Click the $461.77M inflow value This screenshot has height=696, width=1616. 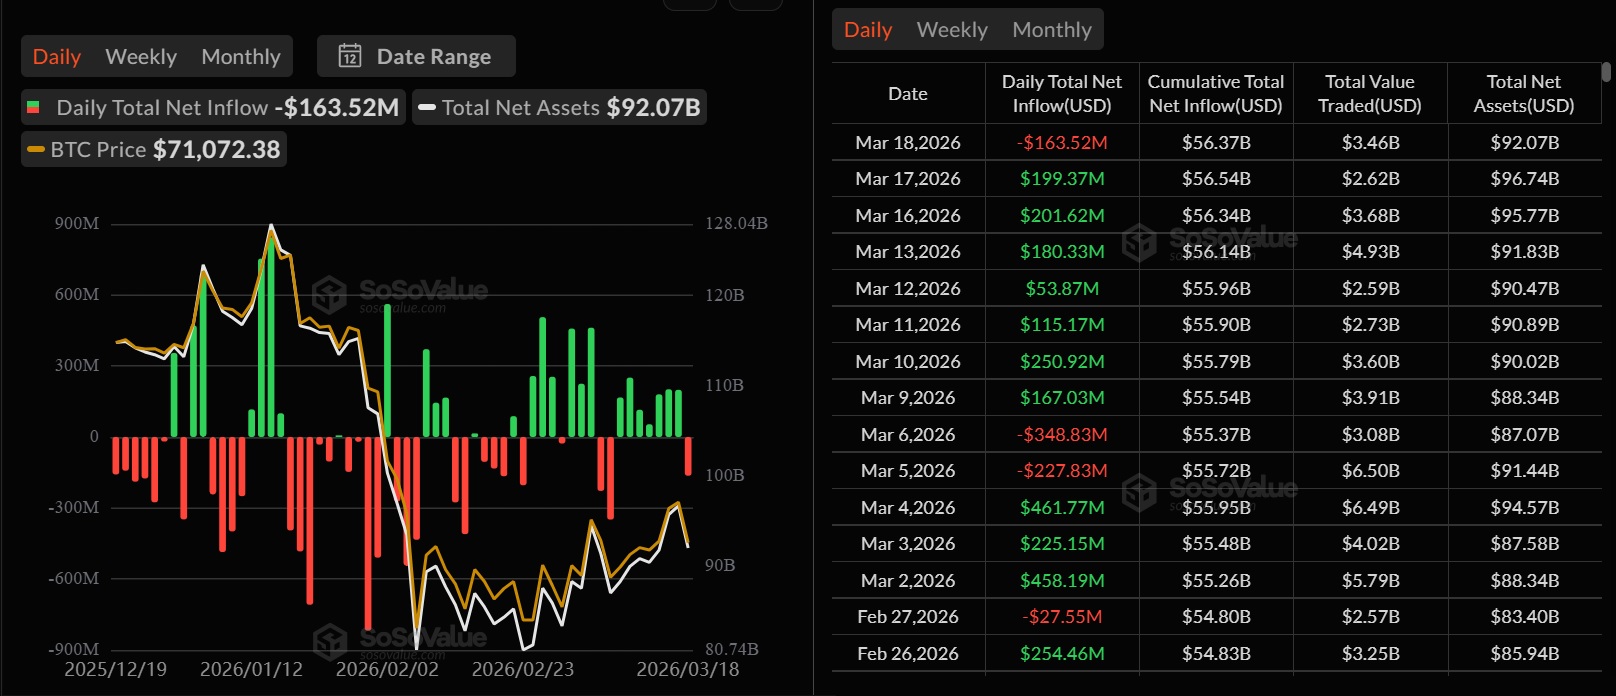point(1062,508)
